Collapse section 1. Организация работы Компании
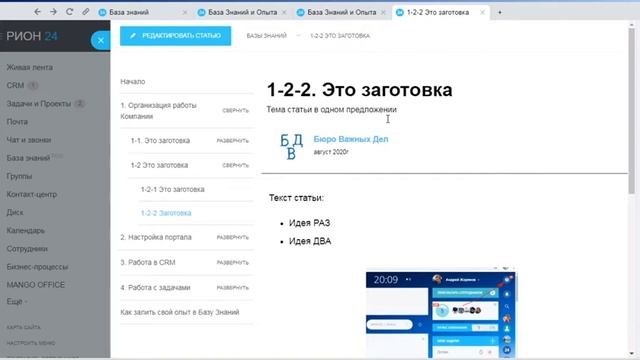 click(236, 110)
